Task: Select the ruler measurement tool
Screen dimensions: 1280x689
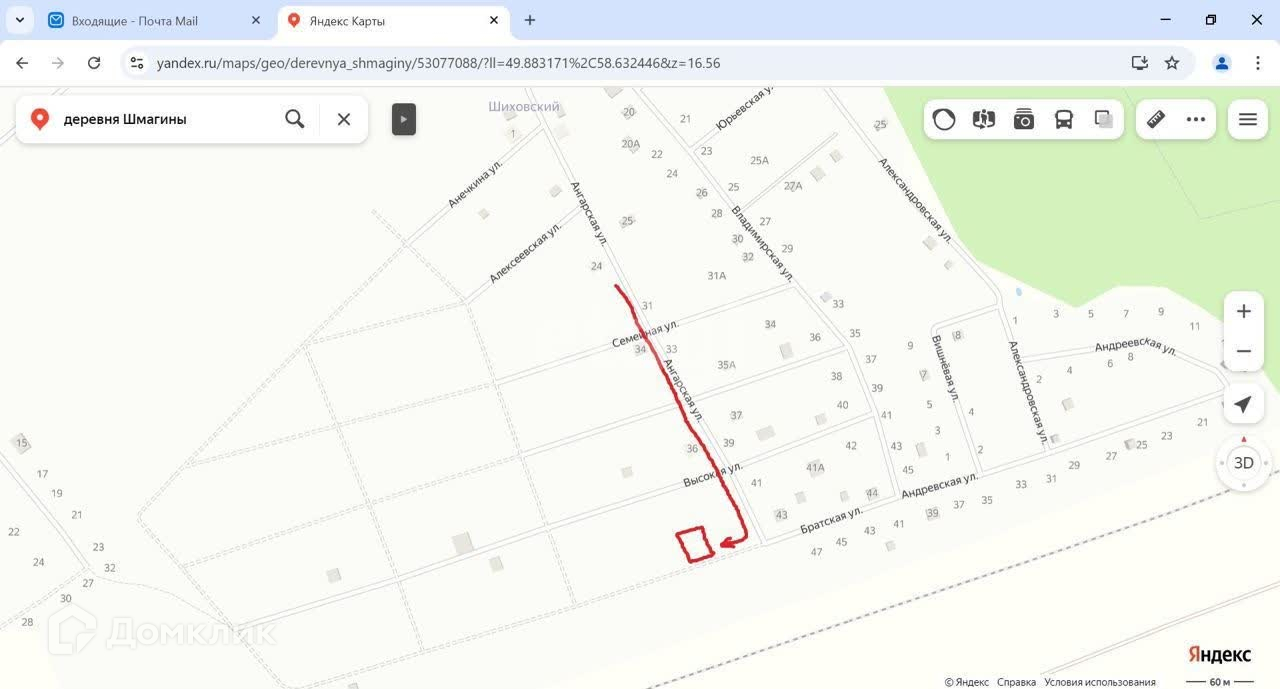Action: (x=1156, y=119)
